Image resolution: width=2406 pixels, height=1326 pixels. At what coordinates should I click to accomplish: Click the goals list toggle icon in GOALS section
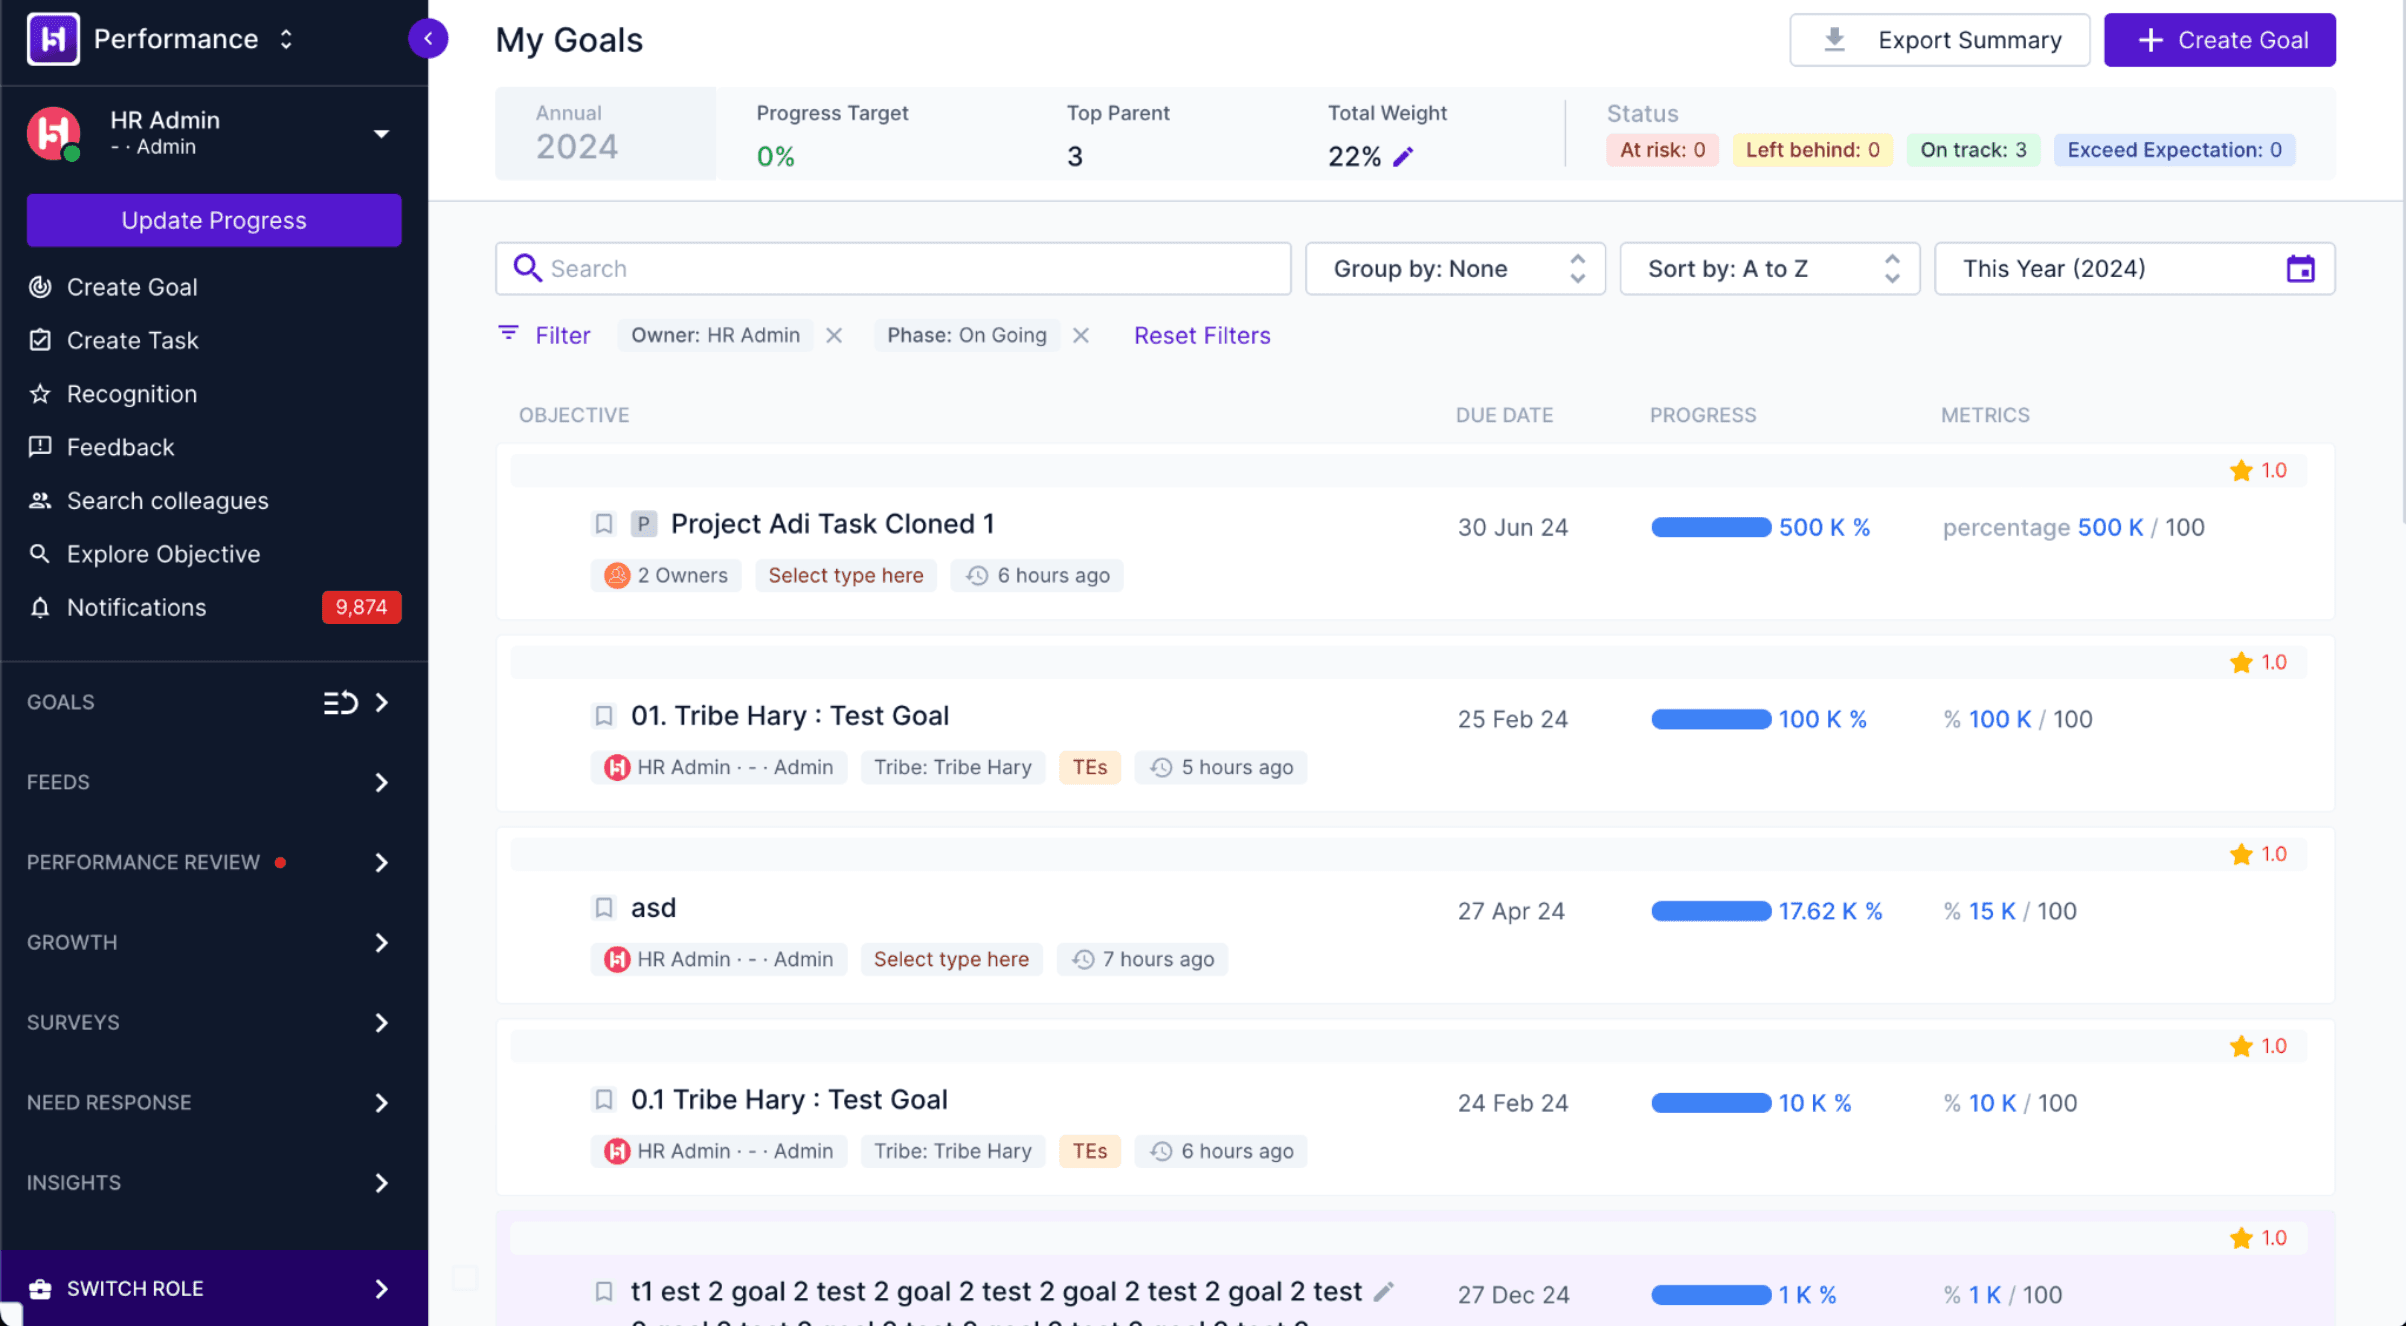tap(340, 702)
